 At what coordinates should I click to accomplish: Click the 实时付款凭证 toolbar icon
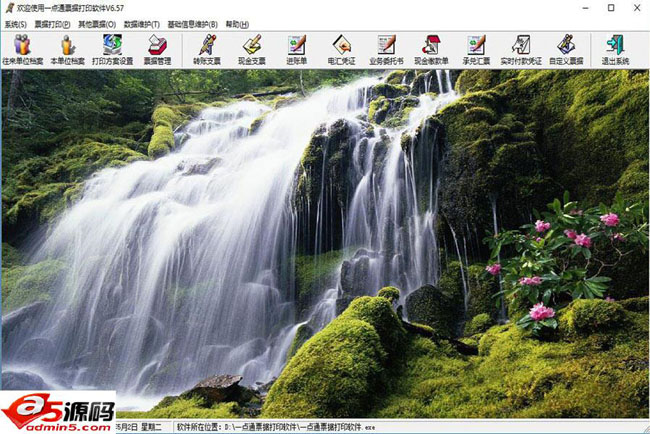[x=521, y=49]
